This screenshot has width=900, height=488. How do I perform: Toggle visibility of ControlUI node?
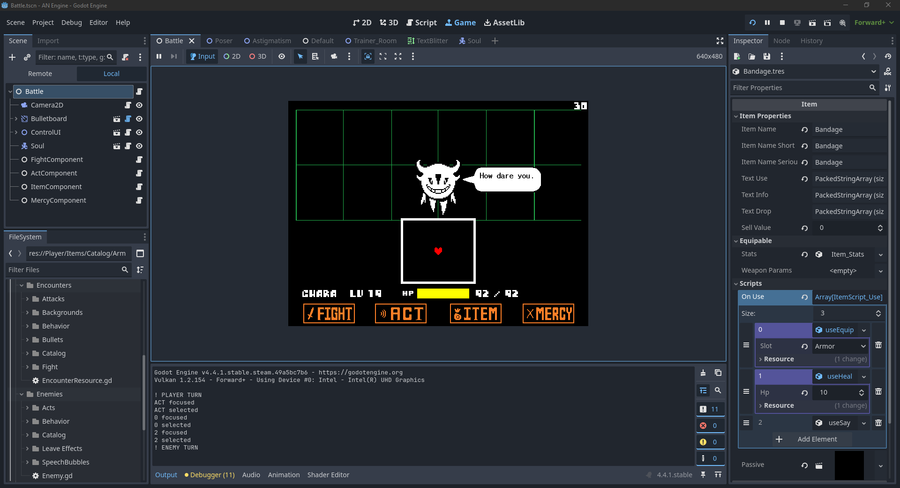(x=139, y=133)
